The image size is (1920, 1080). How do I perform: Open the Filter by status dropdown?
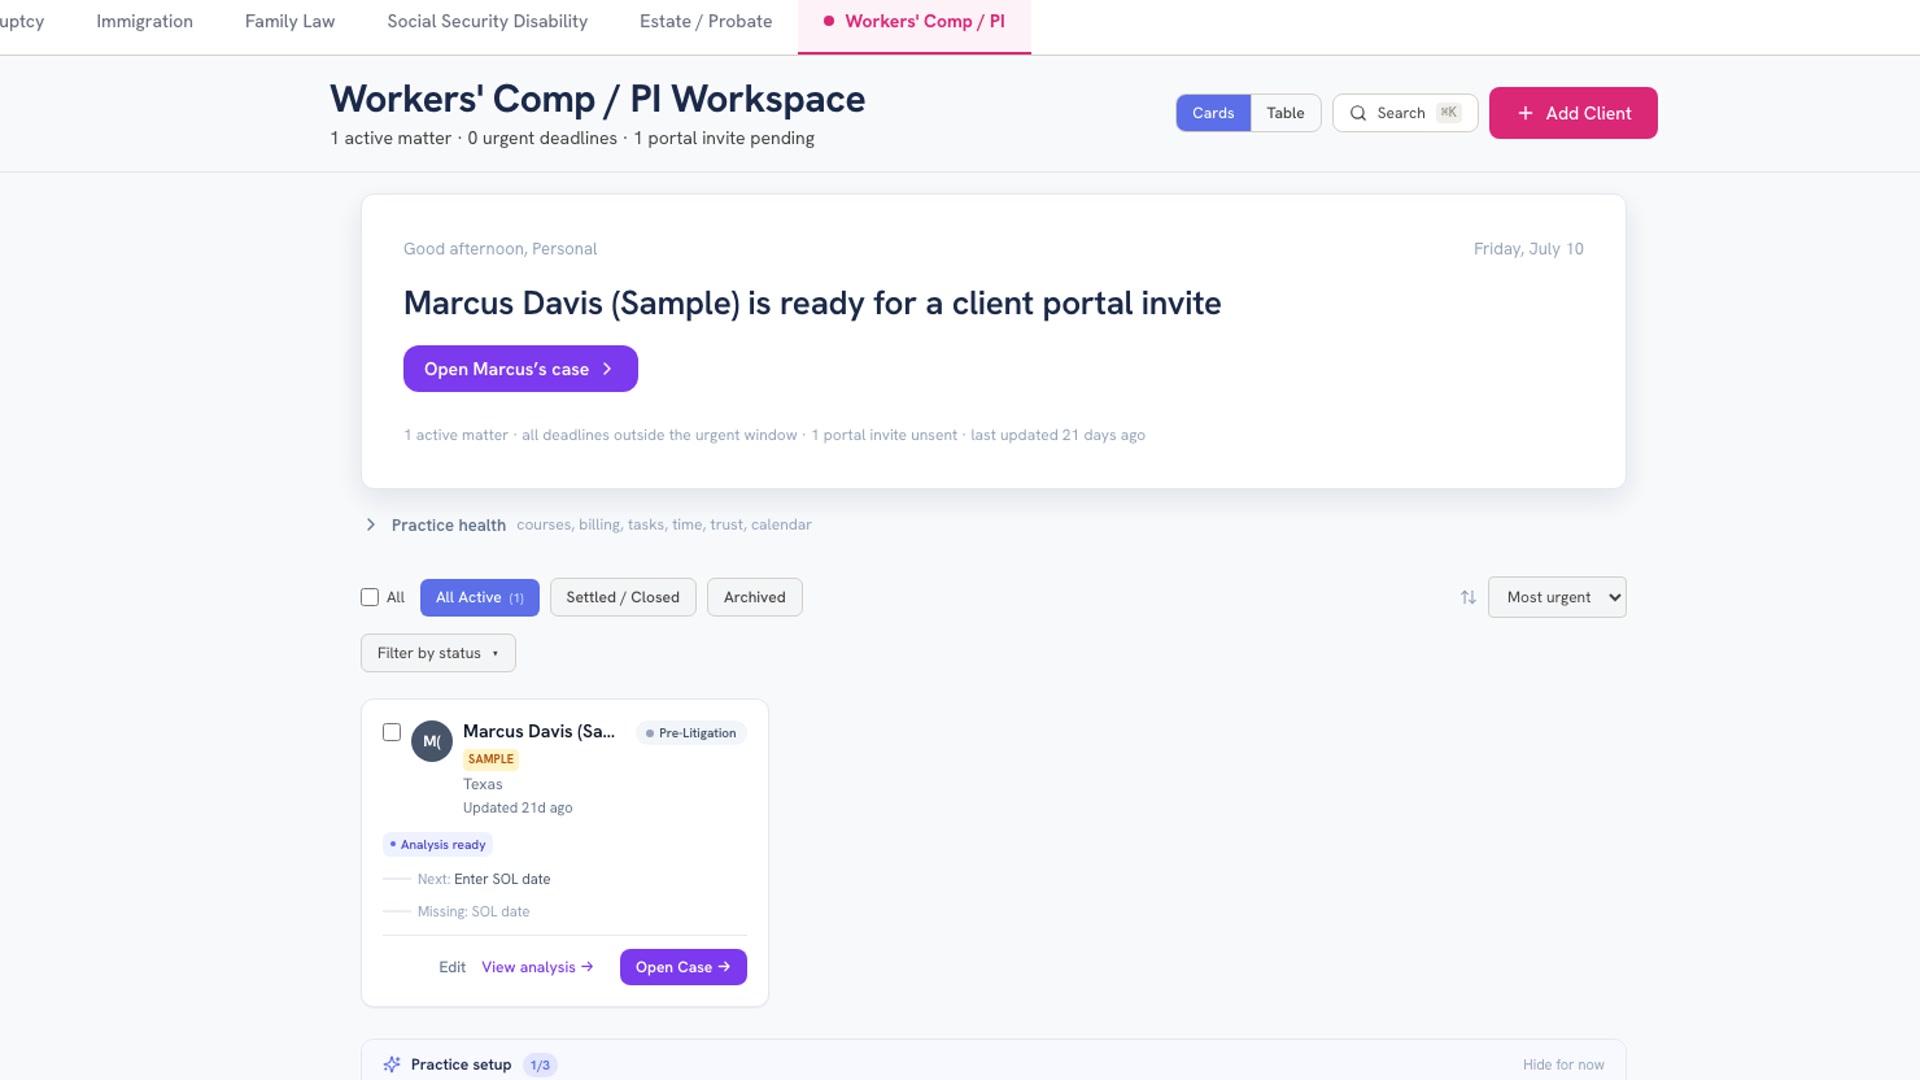coord(438,653)
